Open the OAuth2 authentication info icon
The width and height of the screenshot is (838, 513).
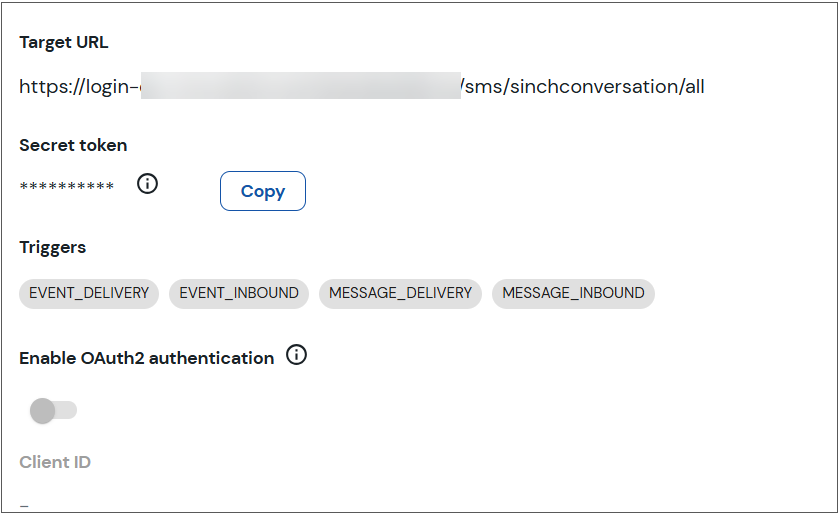pyautogui.click(x=296, y=354)
